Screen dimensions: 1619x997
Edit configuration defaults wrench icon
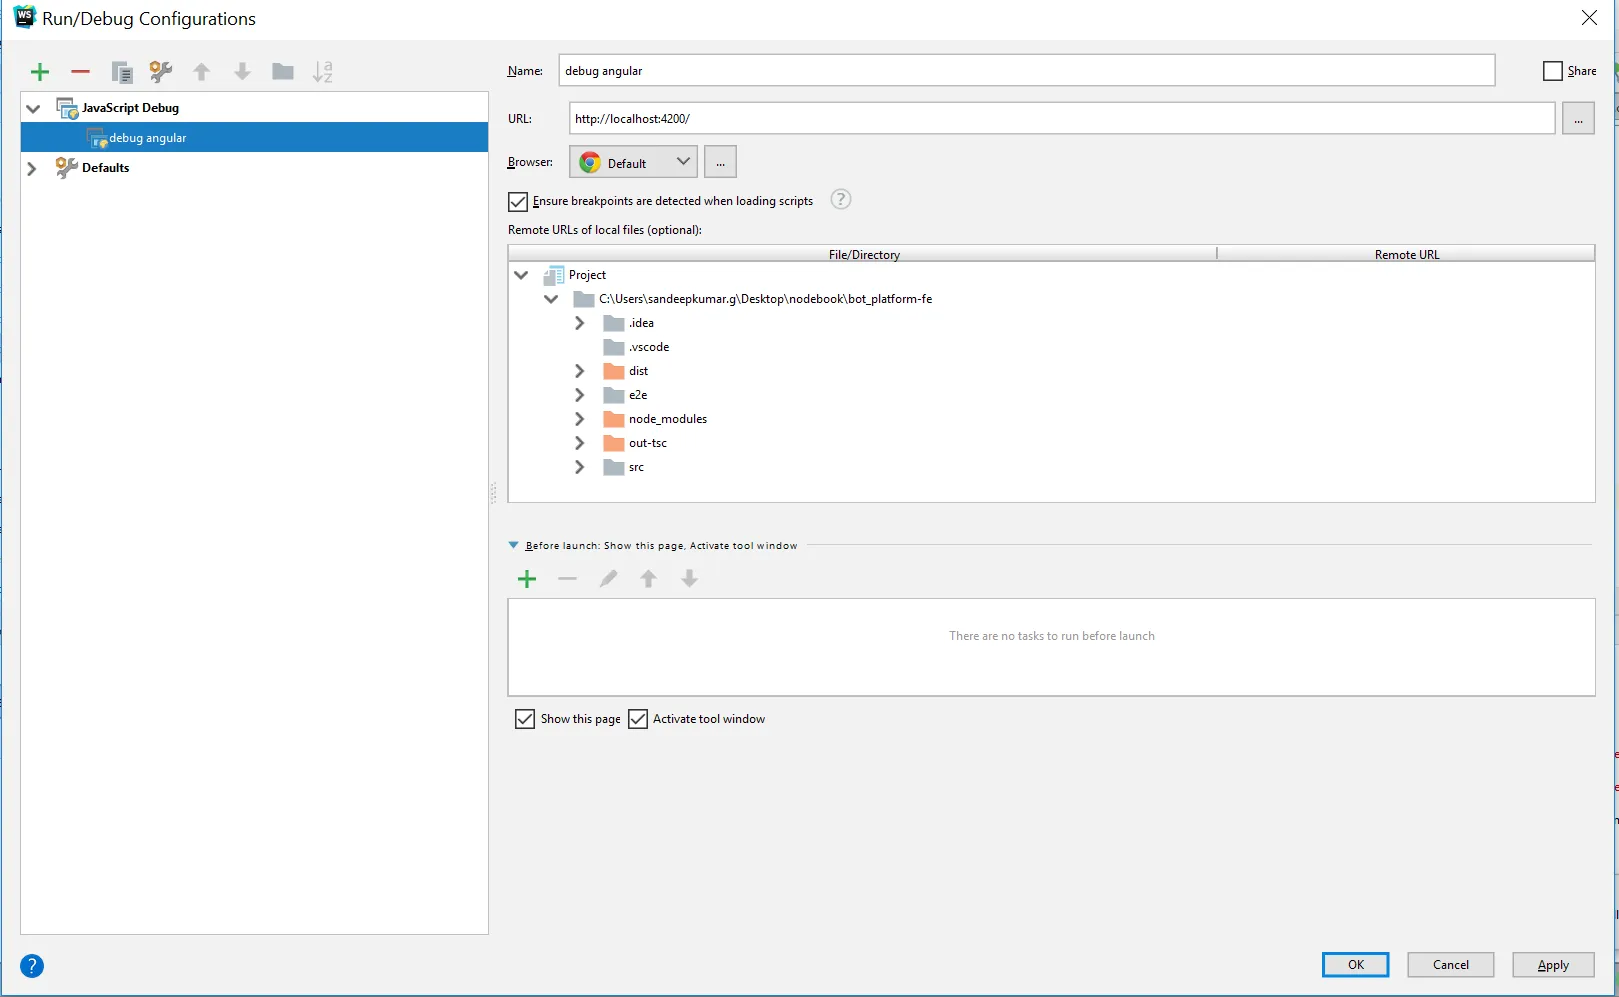(x=161, y=72)
